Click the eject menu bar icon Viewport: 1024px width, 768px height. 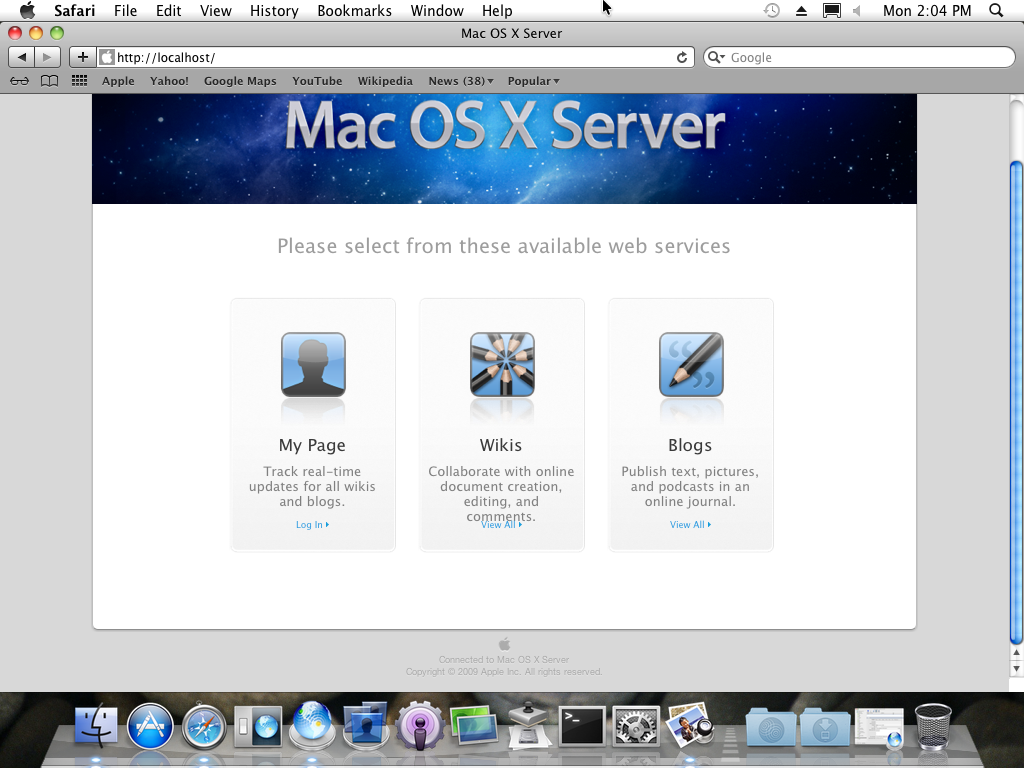(x=801, y=10)
